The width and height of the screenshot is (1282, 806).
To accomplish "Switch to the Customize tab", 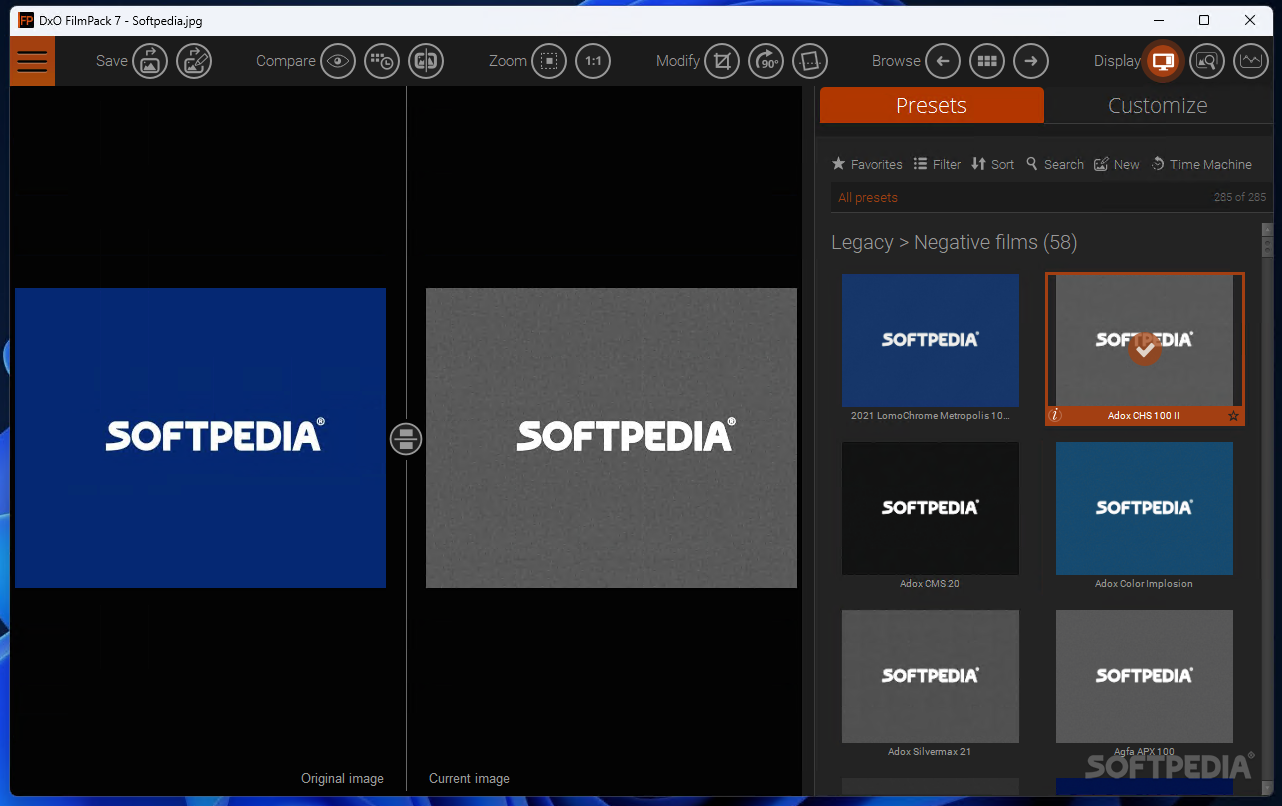I will [x=1158, y=105].
